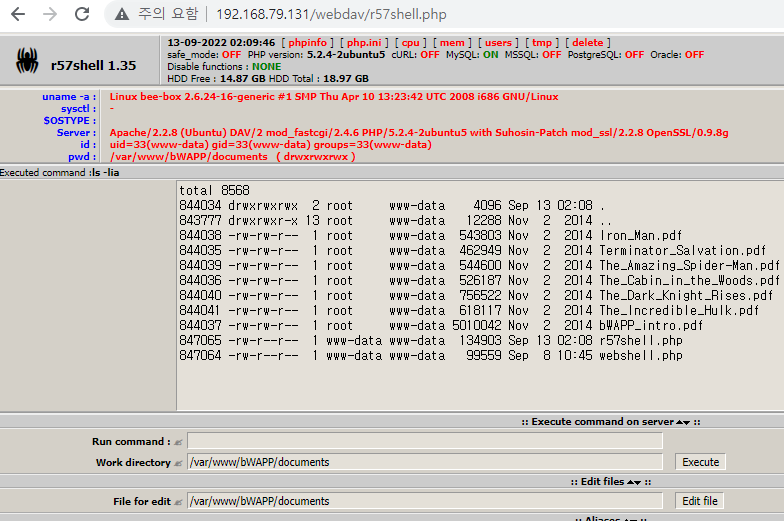This screenshot has width=784, height=521.
Task: Open the phpinfo link
Action: [308, 42]
